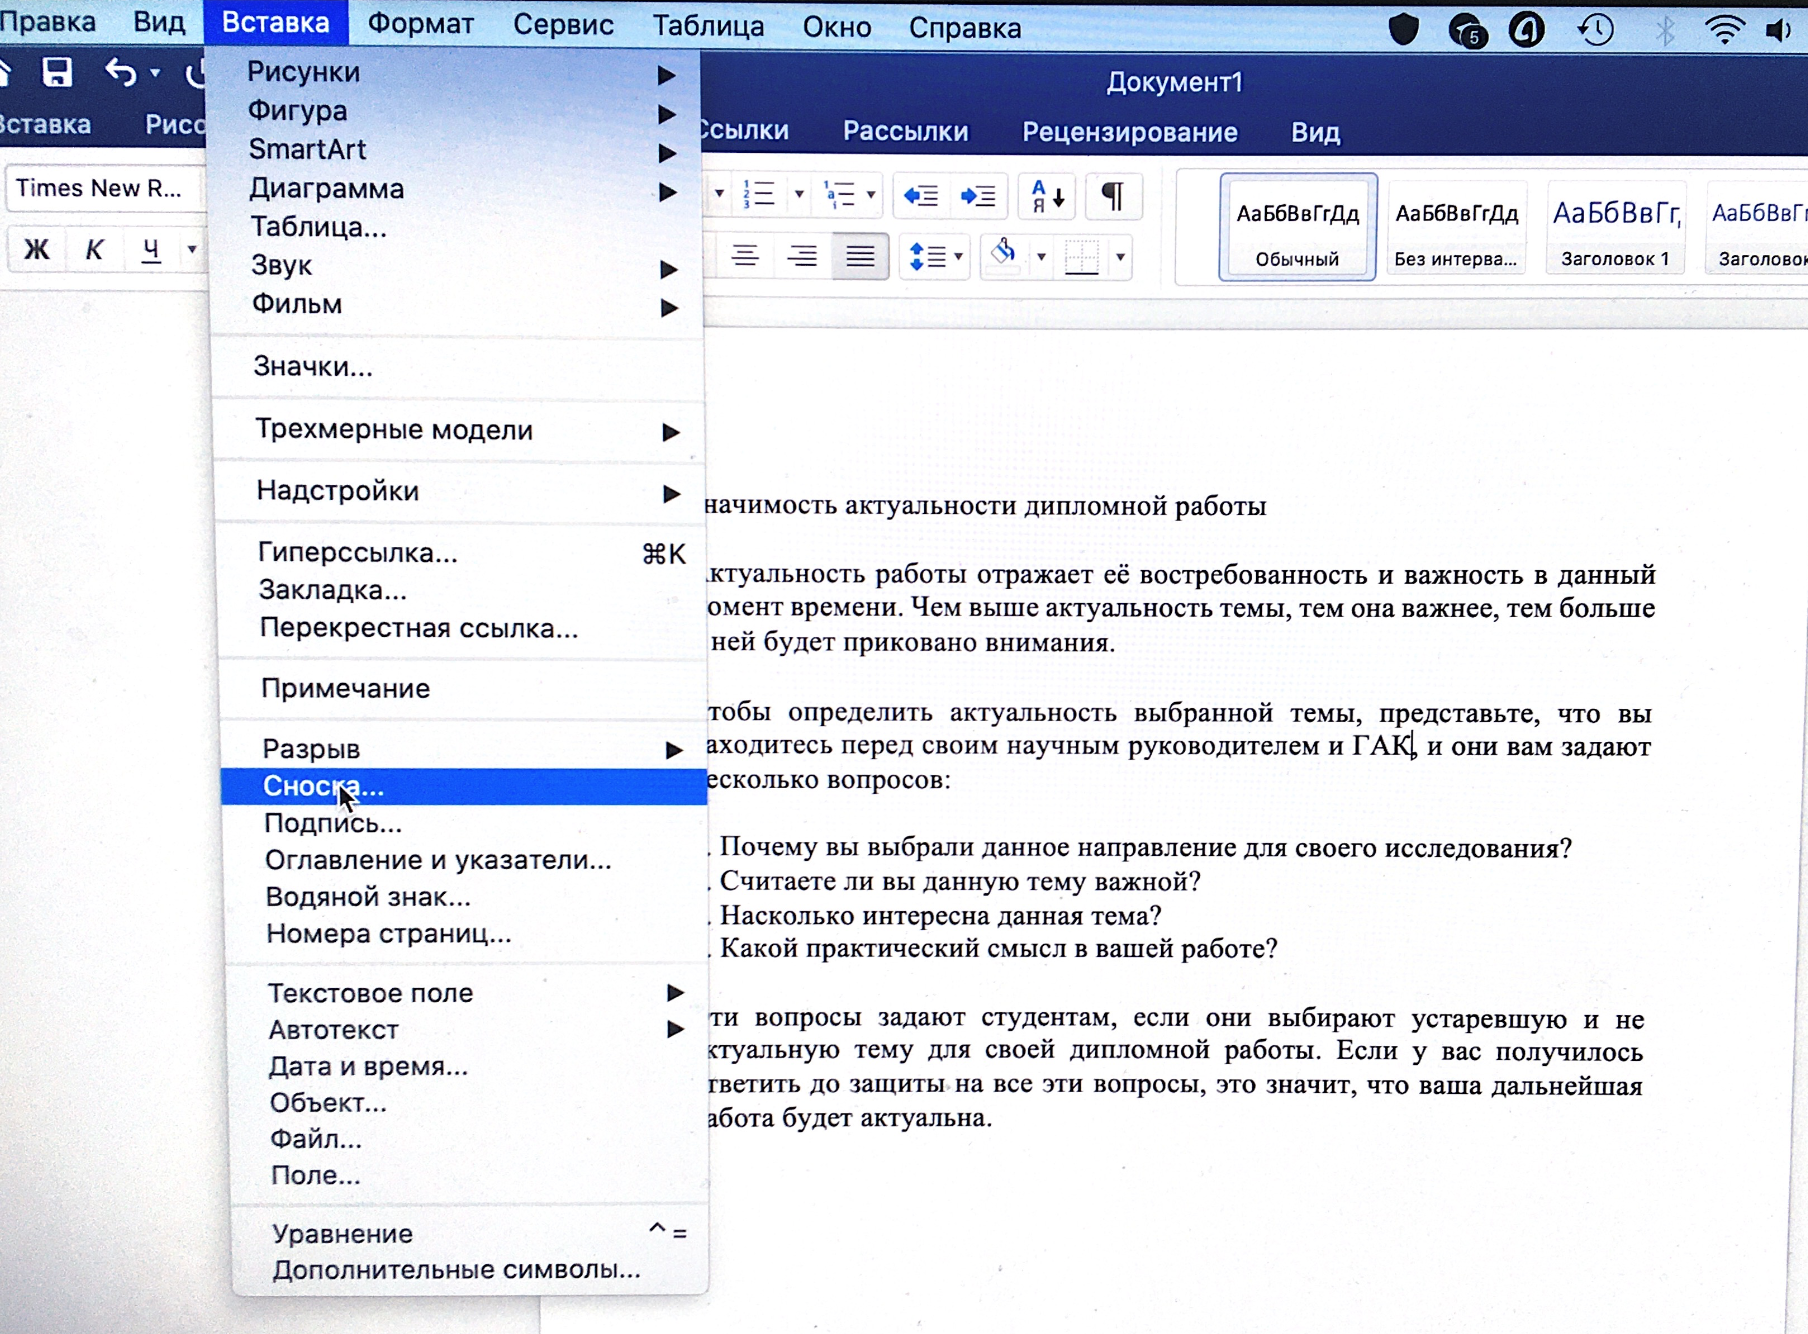
Task: Choose Дата и время... entry
Action: 468,1066
